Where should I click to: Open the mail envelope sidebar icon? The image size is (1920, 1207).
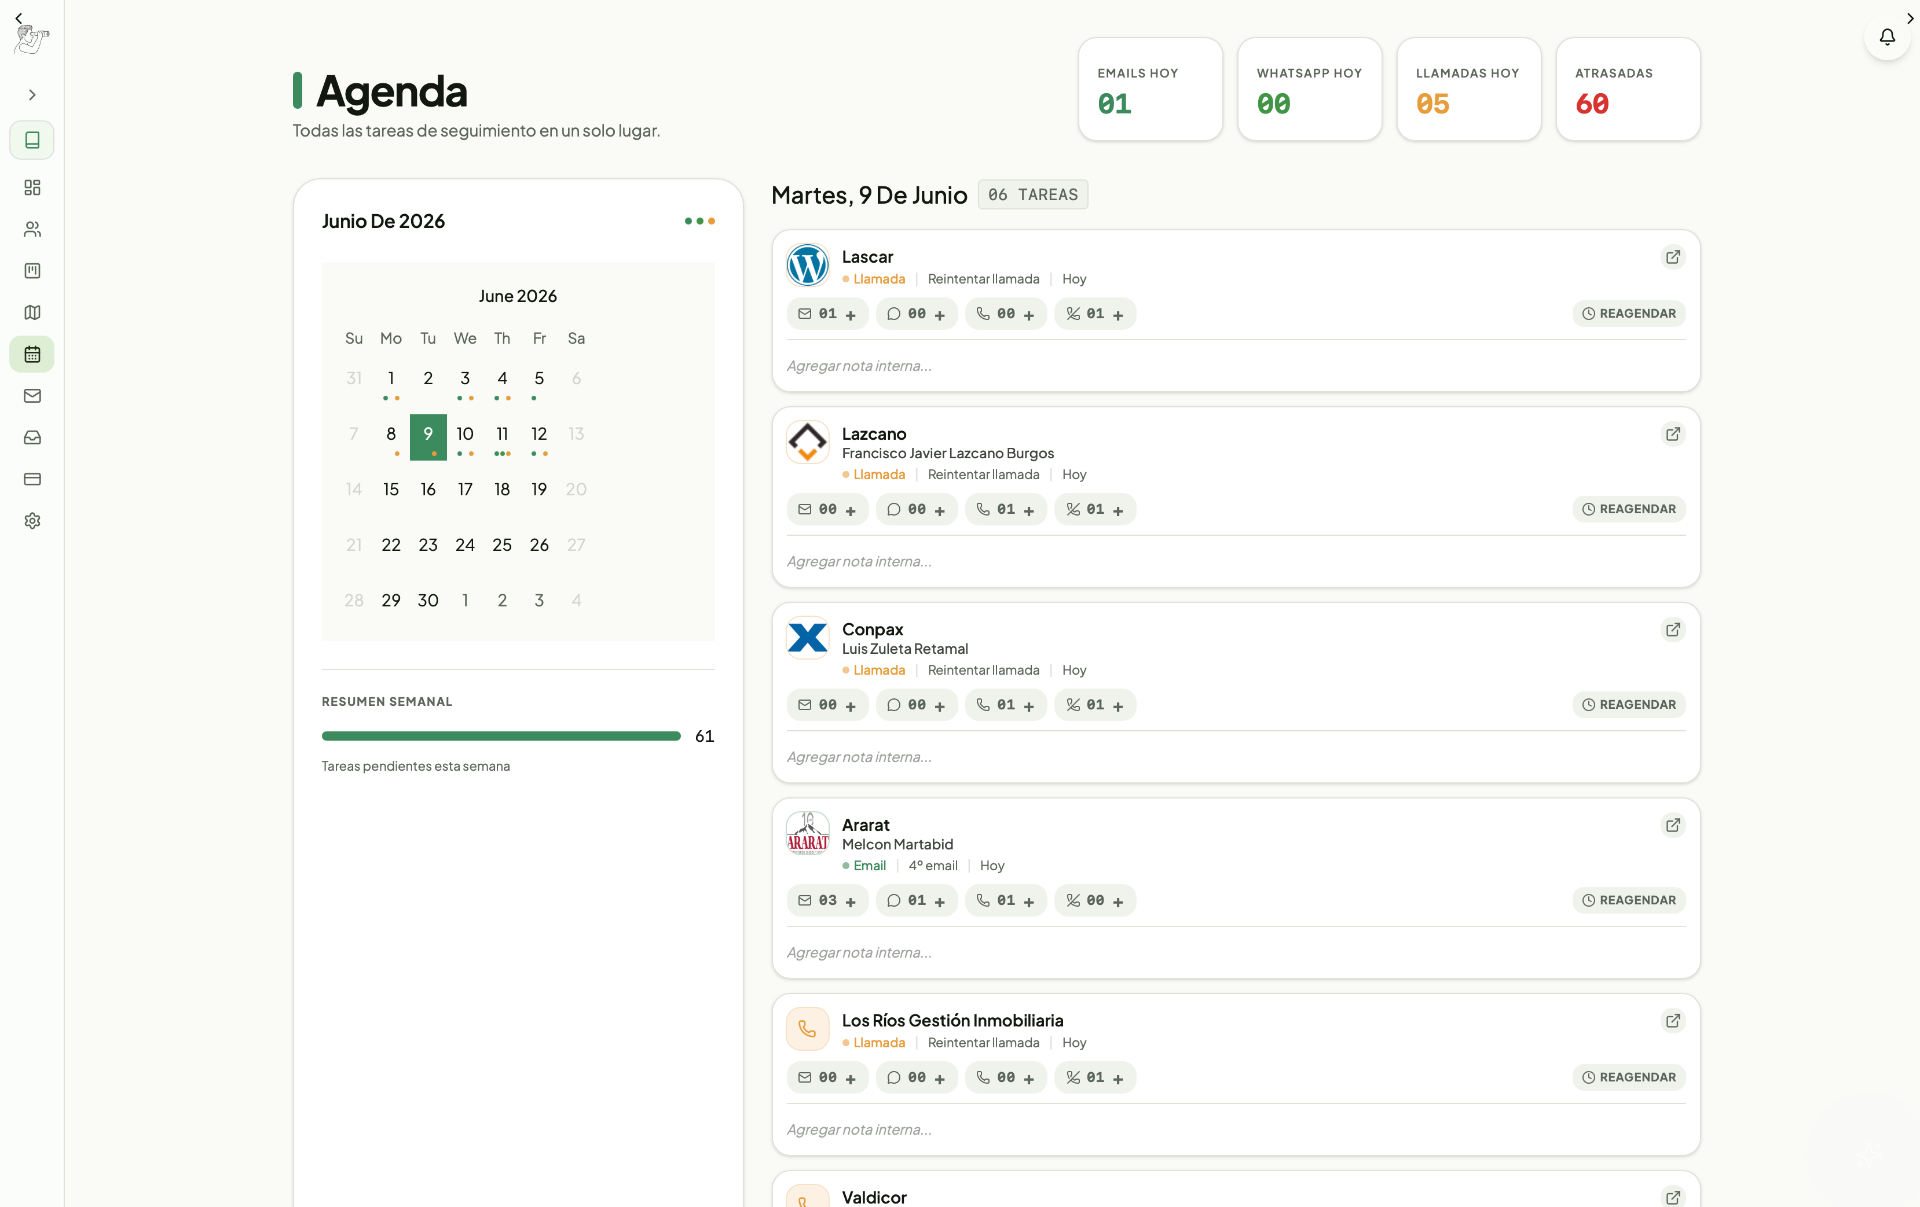tap(32, 396)
